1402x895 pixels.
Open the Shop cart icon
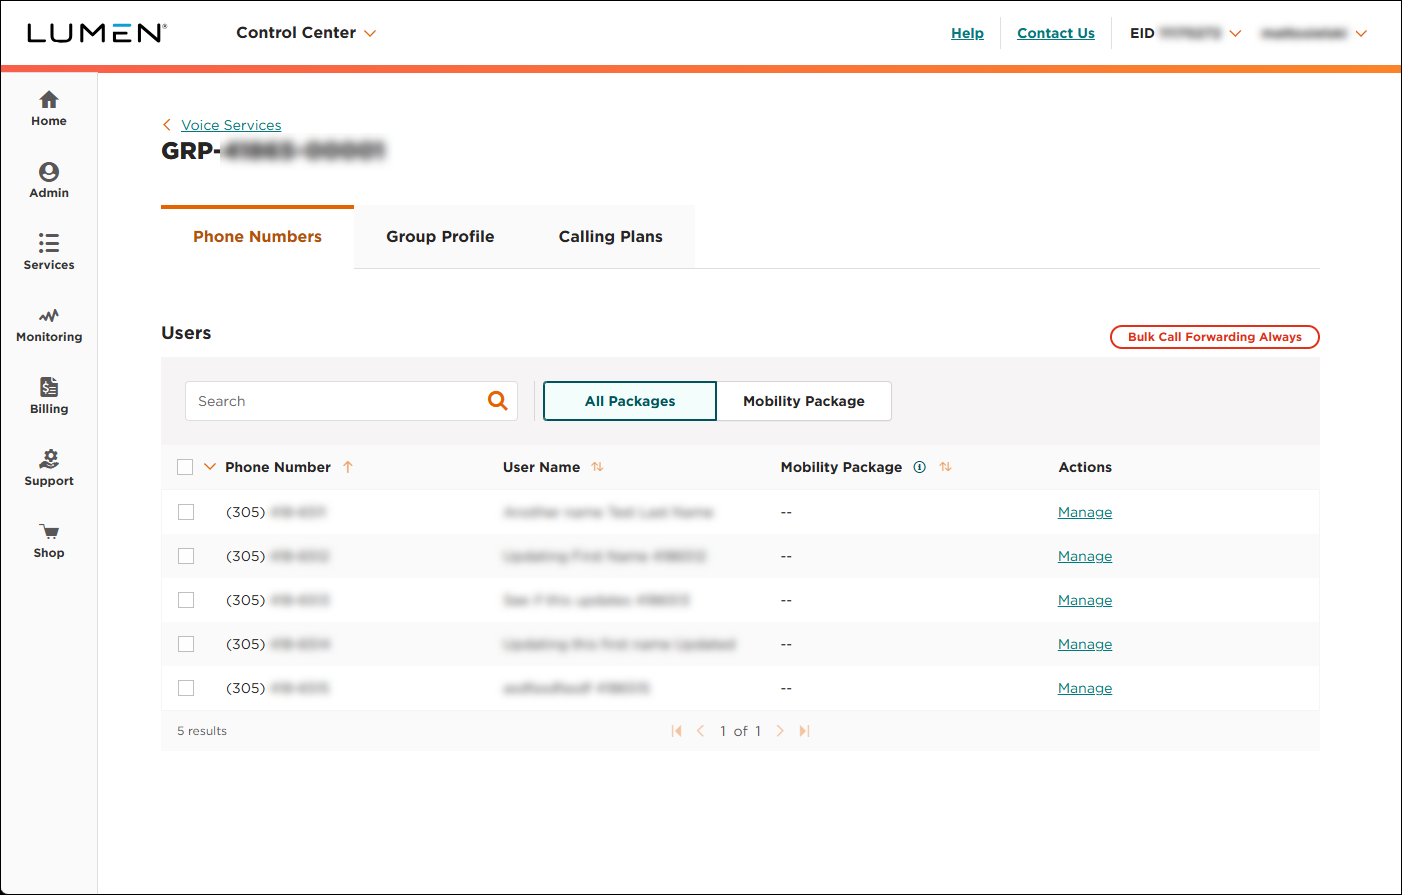[49, 532]
